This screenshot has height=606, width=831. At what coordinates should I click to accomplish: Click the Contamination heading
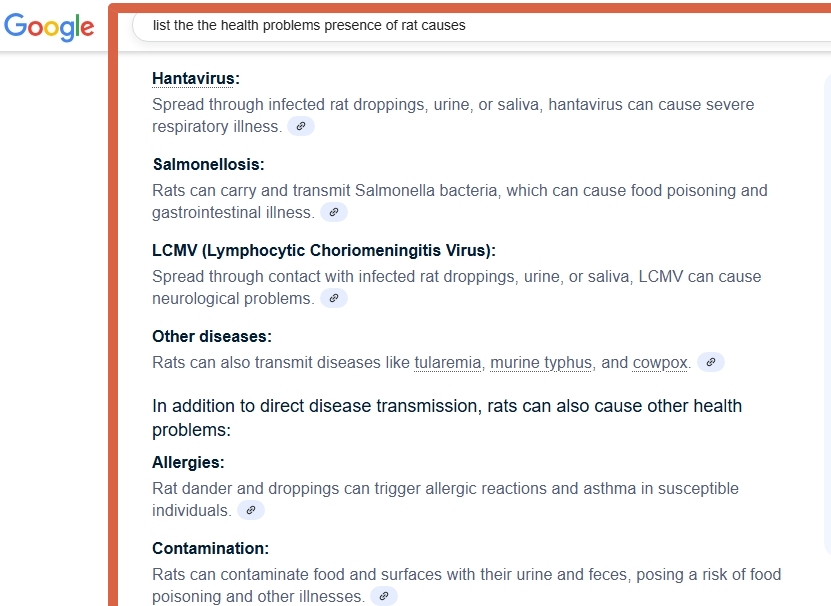pos(210,549)
